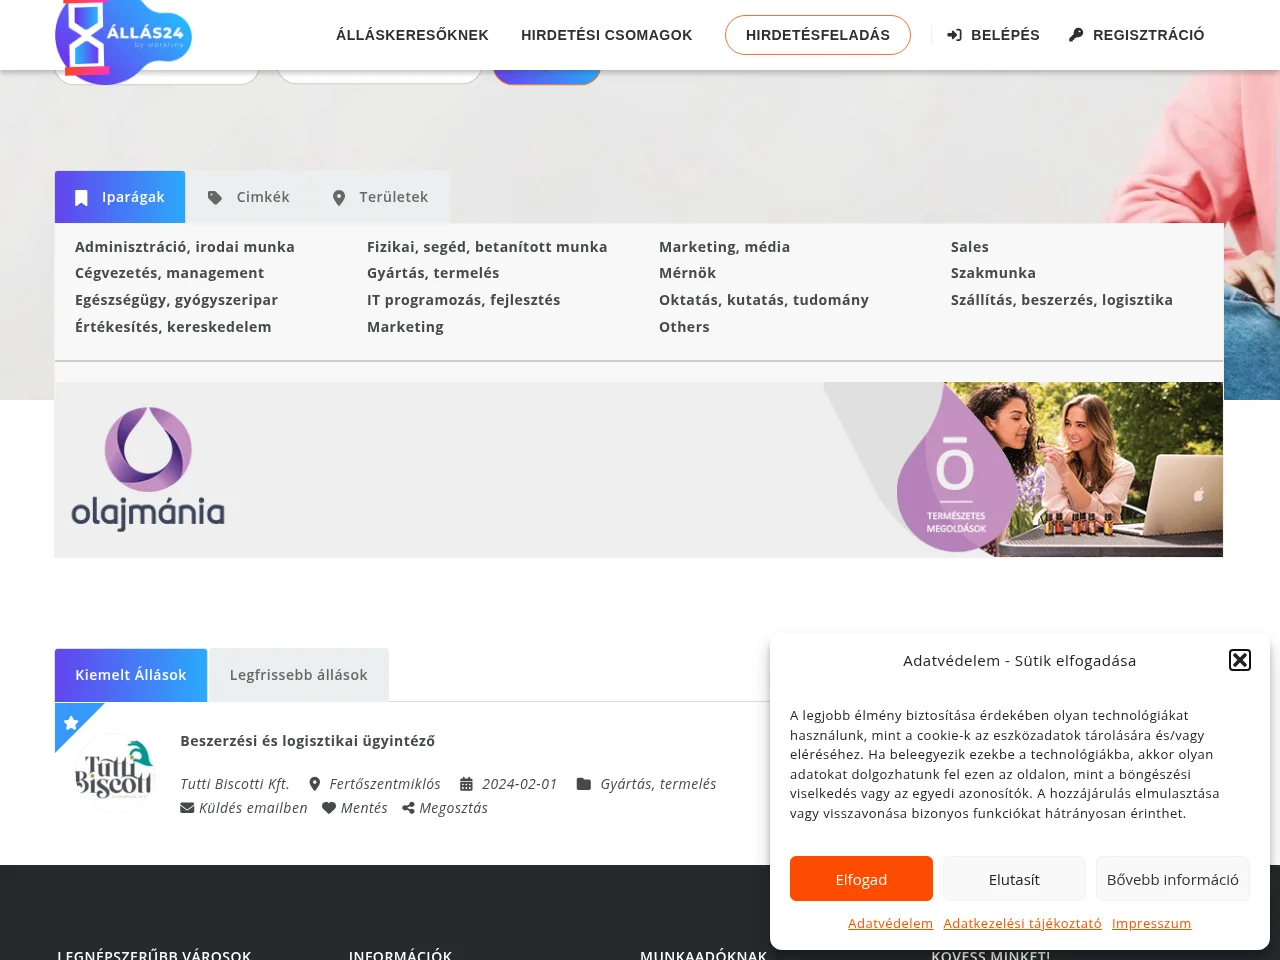1280x960 pixels.
Task: Click Gyártás, termelés tag in job listing
Action: [658, 784]
